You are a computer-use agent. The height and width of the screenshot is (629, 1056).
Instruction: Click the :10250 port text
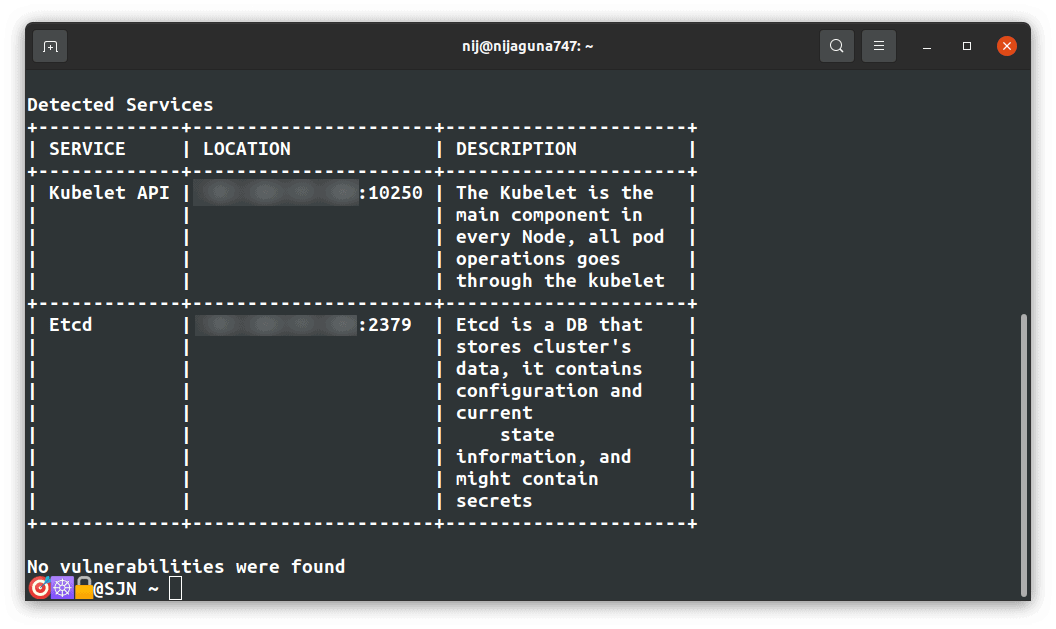click(390, 193)
